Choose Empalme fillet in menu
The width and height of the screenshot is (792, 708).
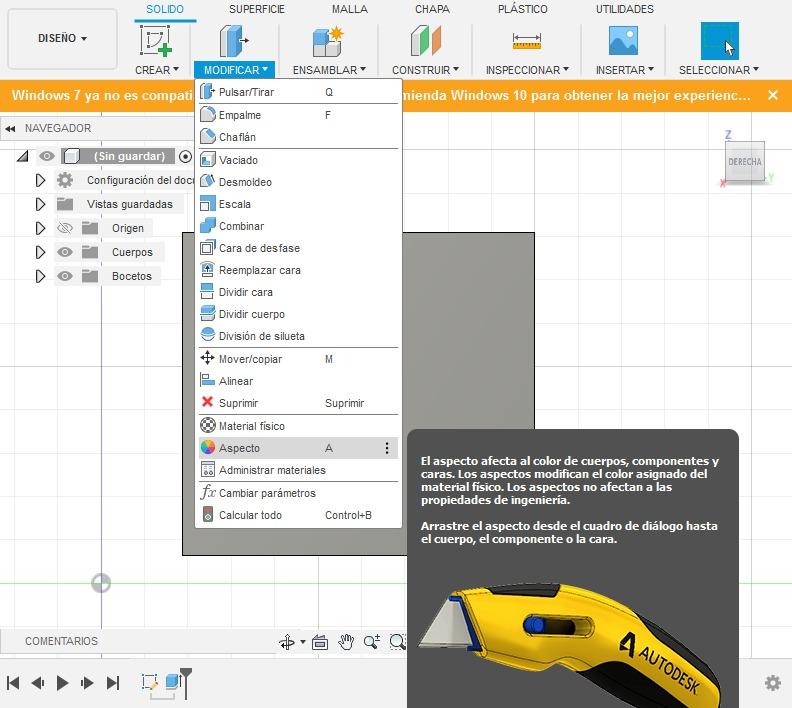[298, 115]
